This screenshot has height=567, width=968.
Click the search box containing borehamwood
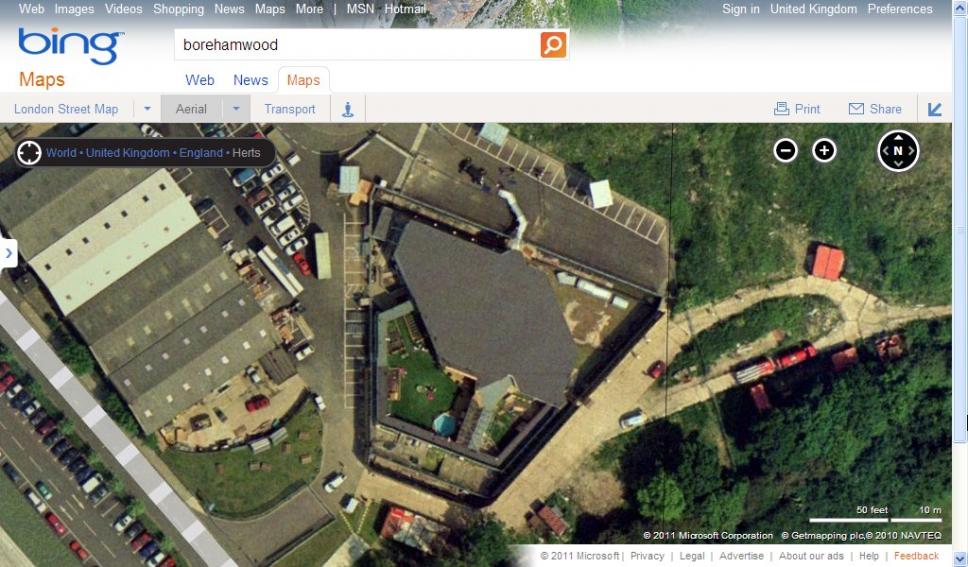[x=355, y=45]
